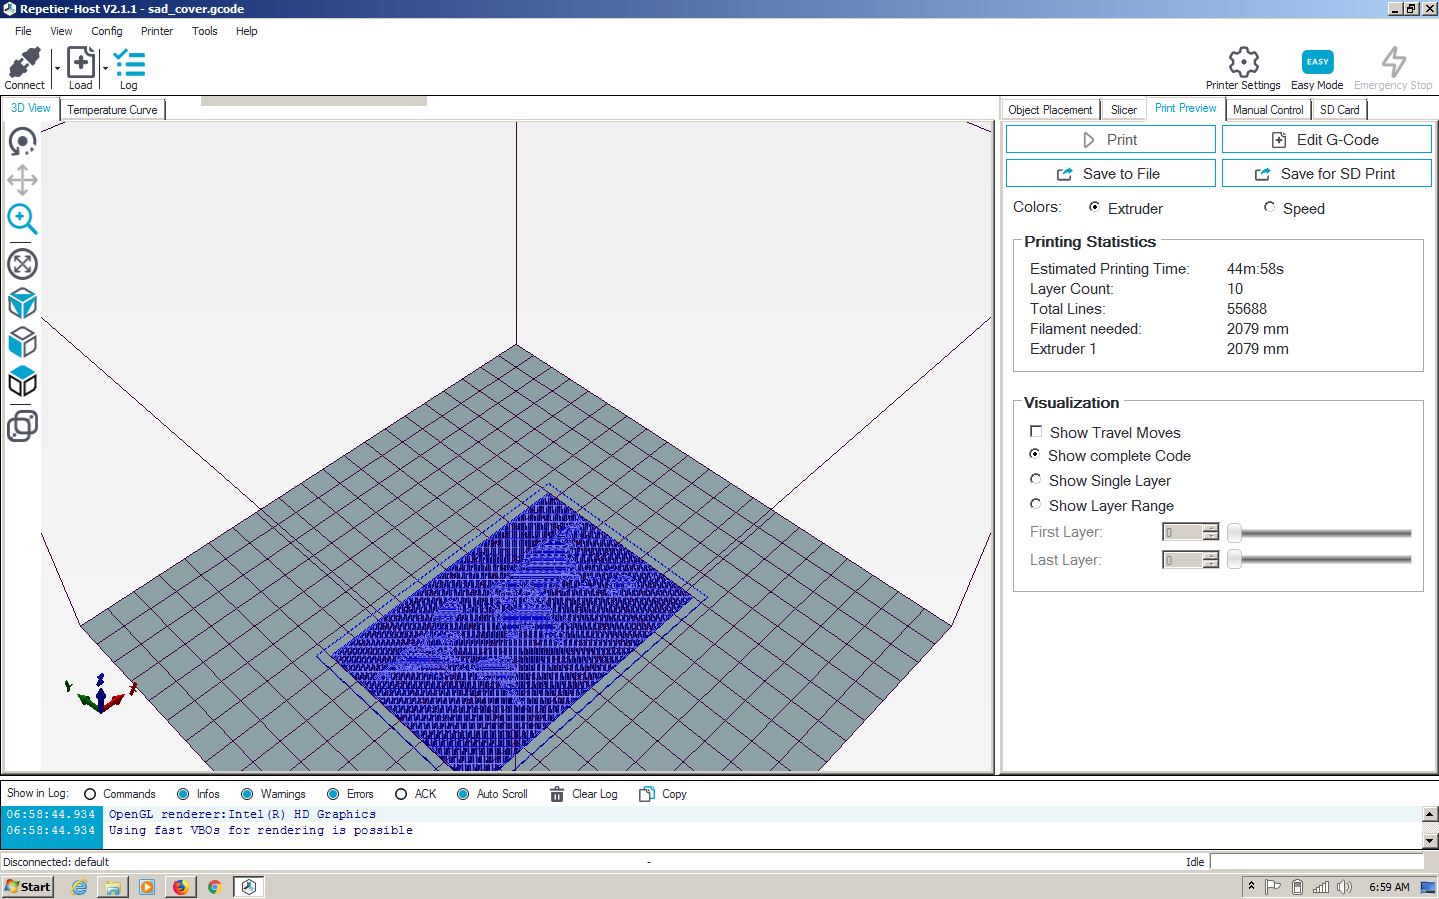Switch to Slicer tab
This screenshot has height=899, width=1439.
click(1124, 110)
